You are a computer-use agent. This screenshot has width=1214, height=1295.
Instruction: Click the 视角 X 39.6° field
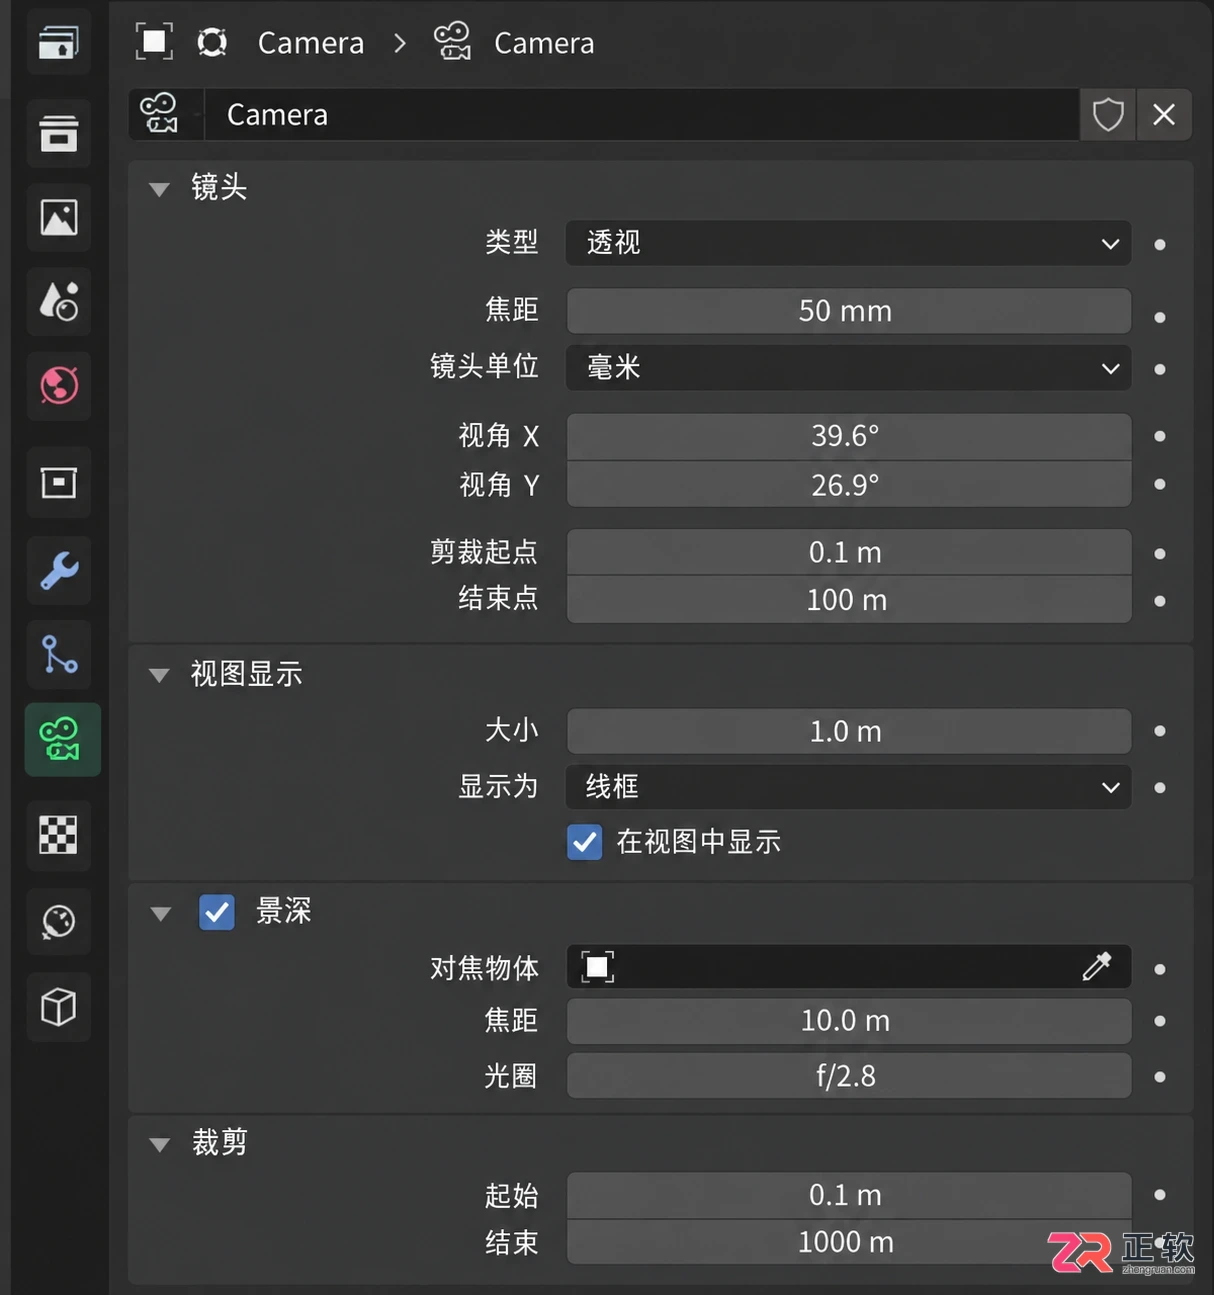(849, 436)
